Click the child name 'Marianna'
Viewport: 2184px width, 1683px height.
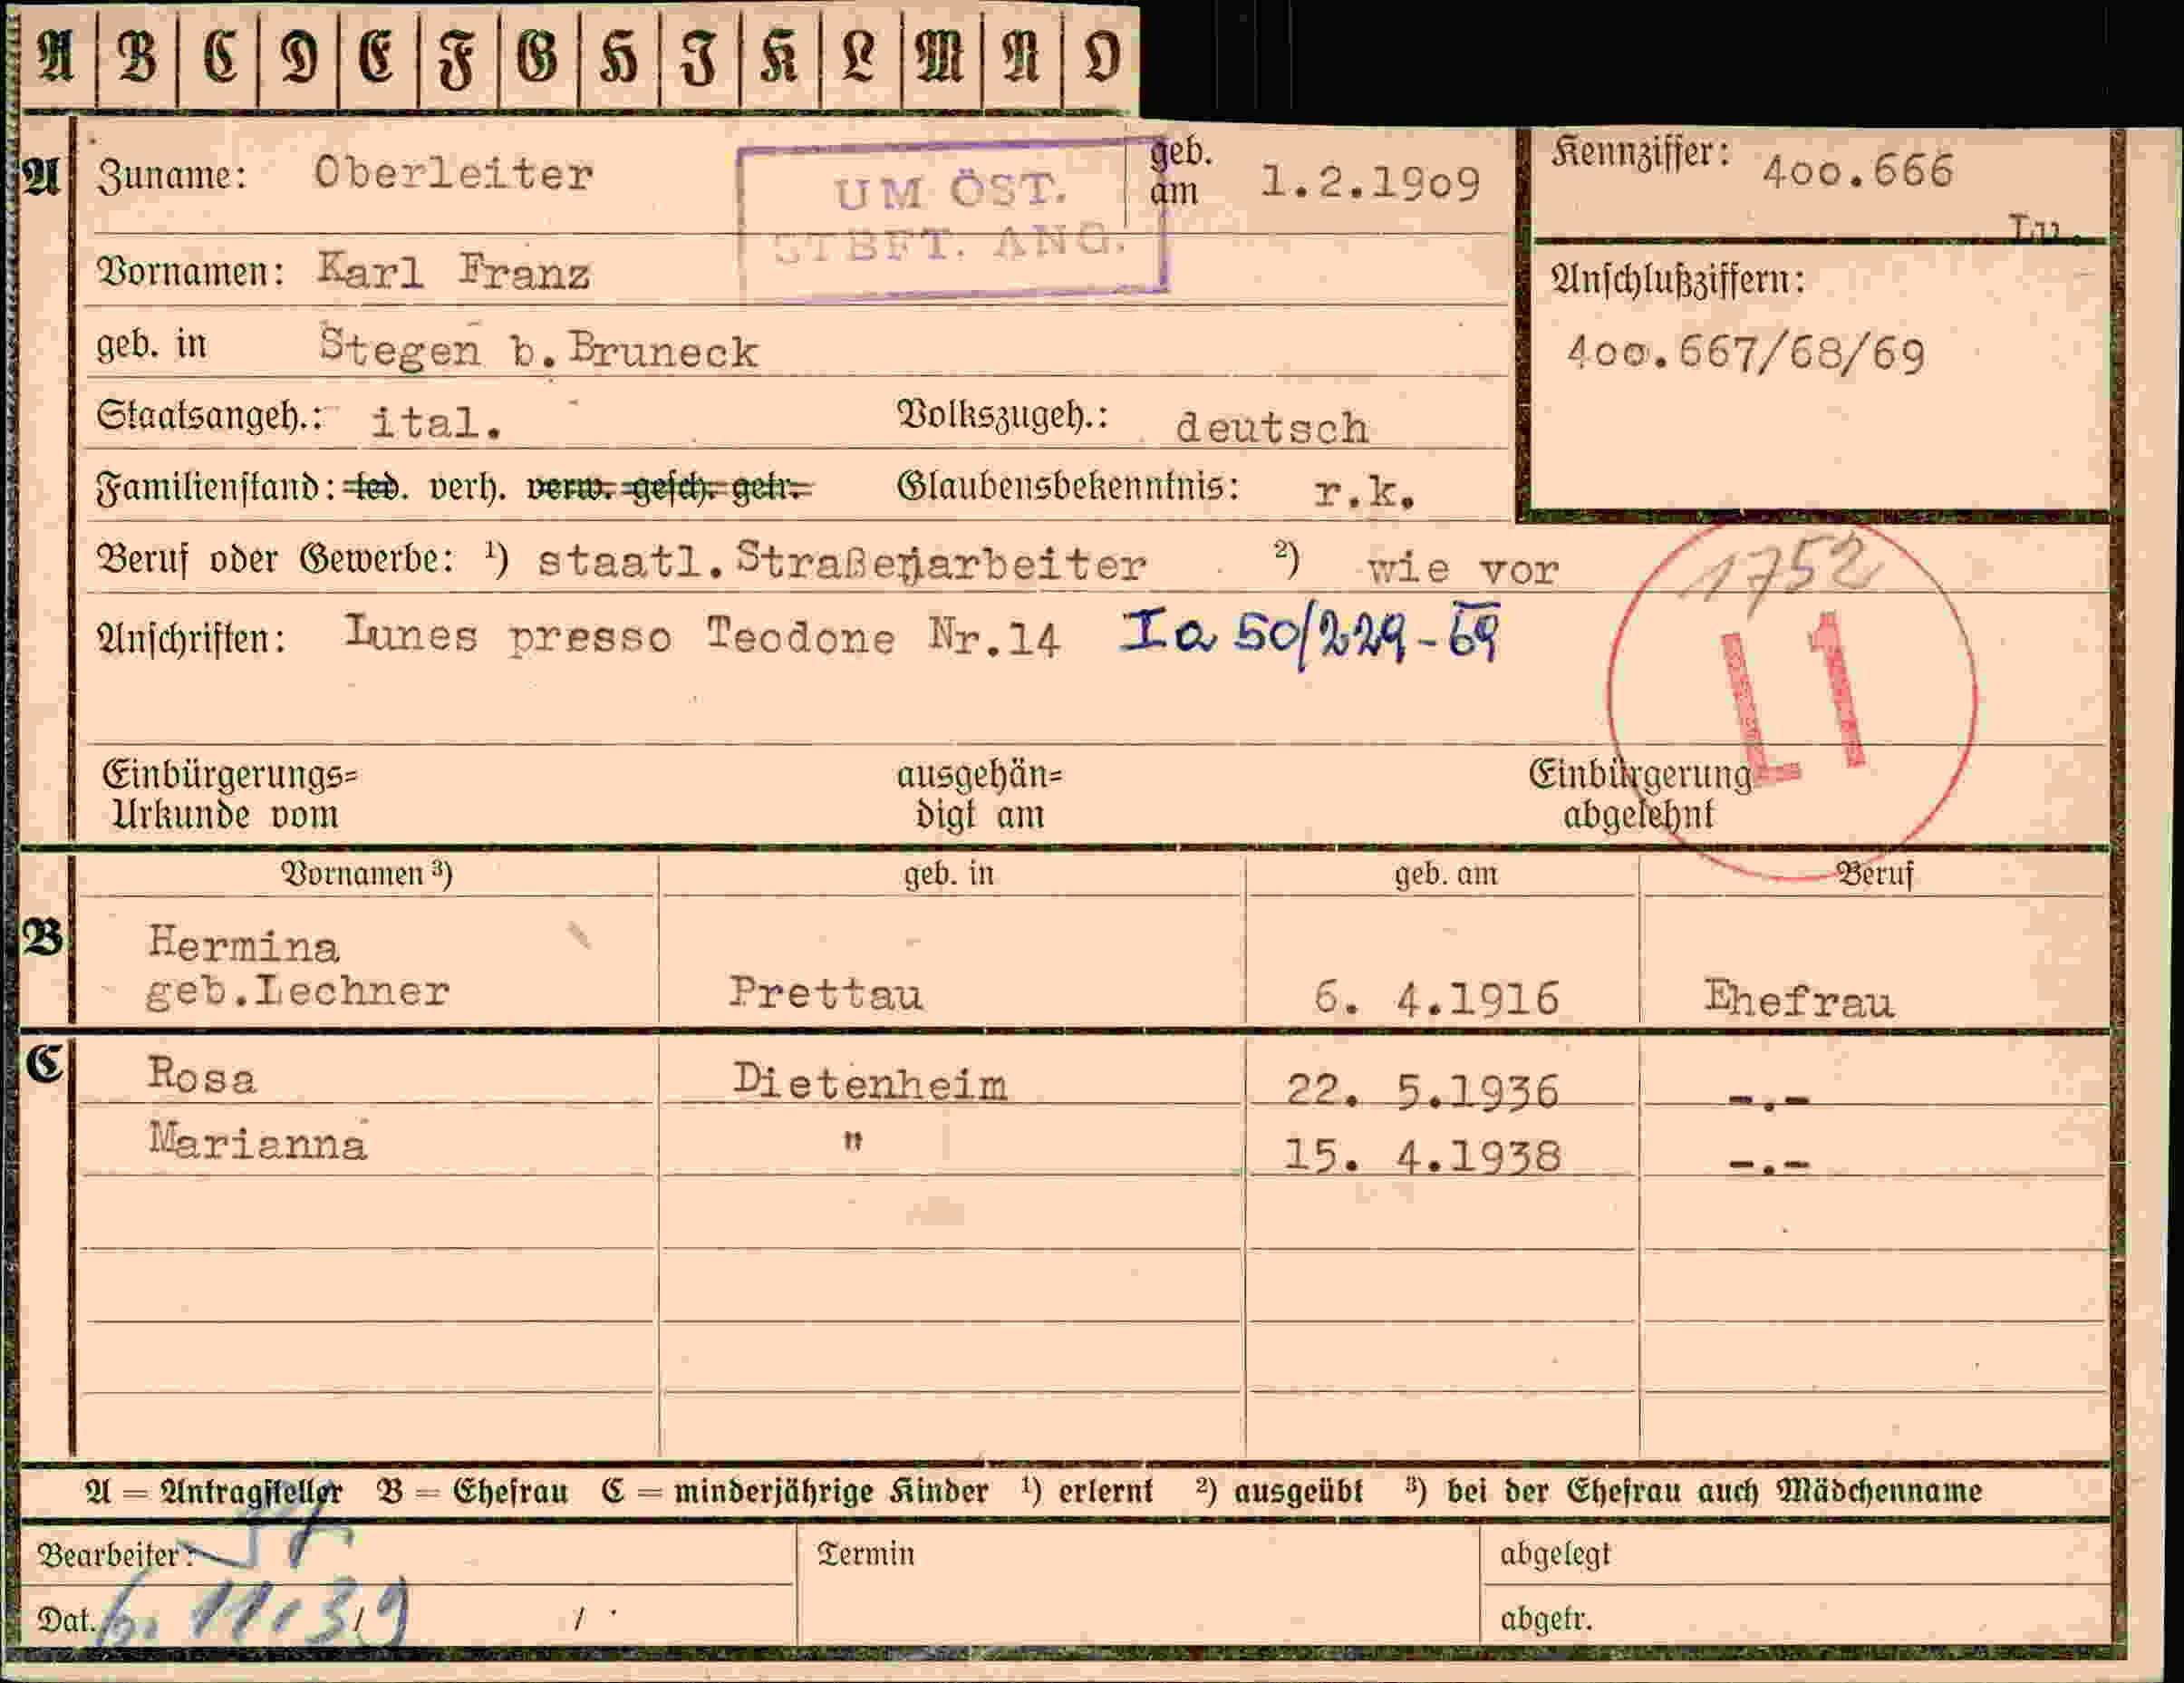[258, 1142]
